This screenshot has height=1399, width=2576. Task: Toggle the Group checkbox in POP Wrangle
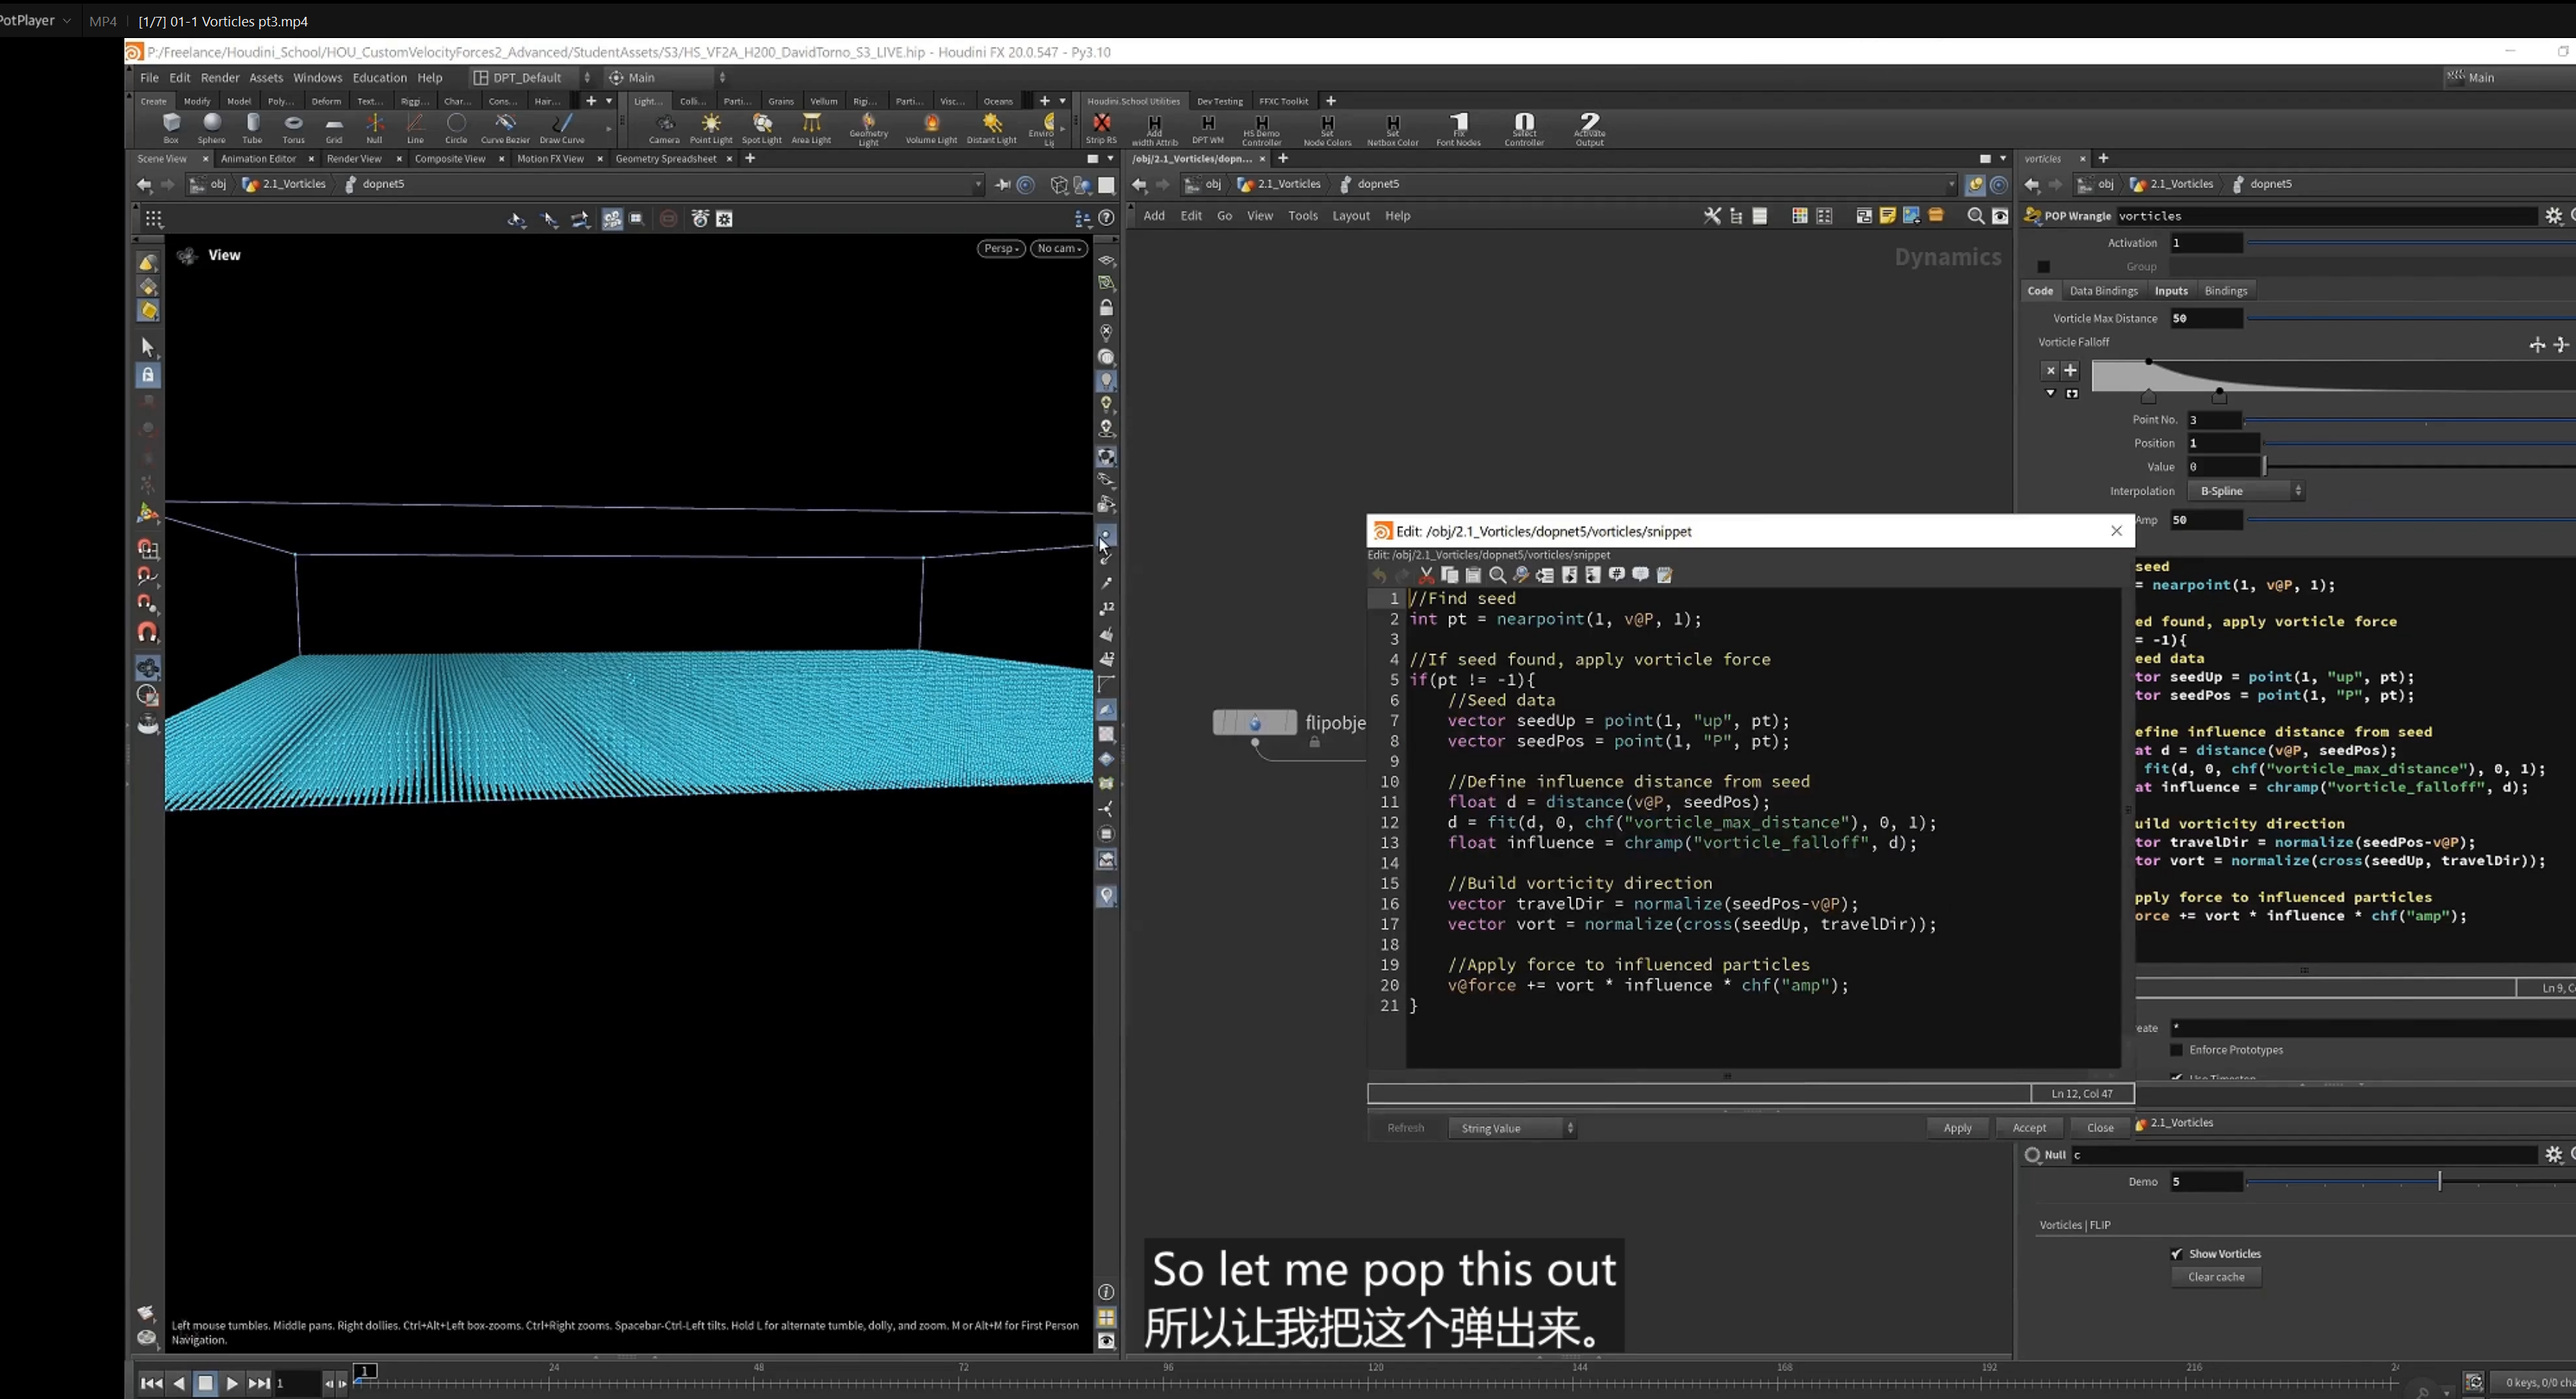(2043, 267)
